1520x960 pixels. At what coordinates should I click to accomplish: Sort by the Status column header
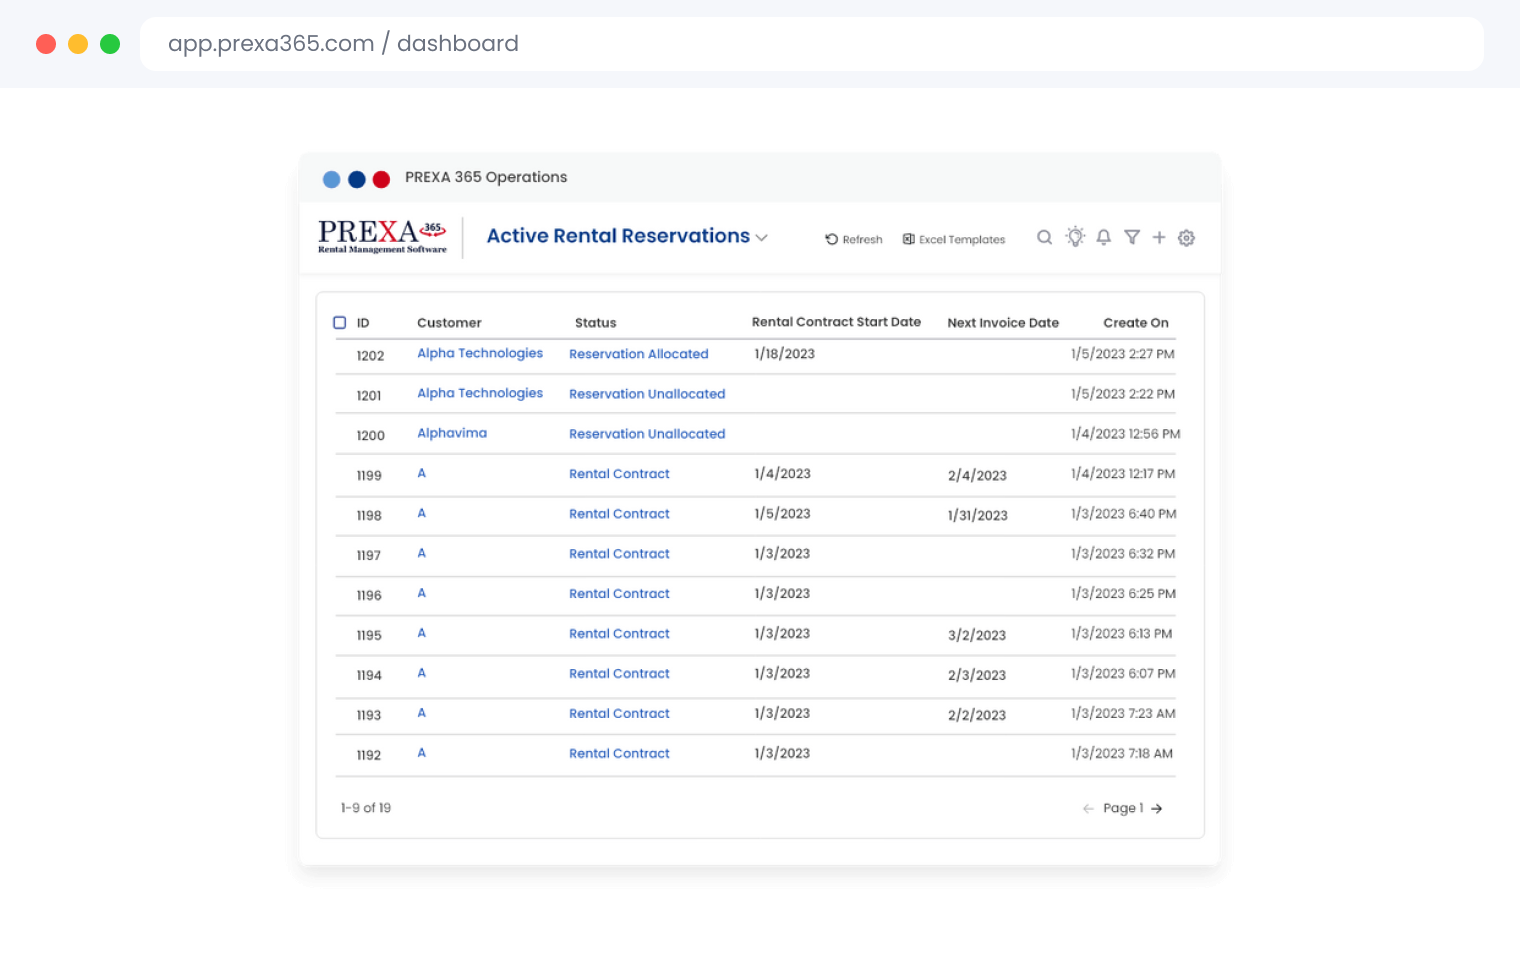click(x=595, y=323)
